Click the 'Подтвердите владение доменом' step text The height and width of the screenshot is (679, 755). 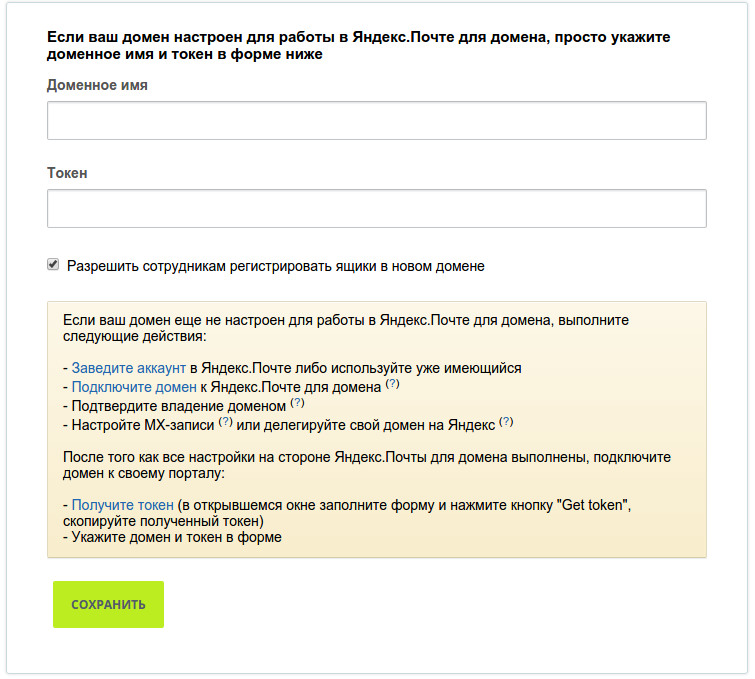179,406
